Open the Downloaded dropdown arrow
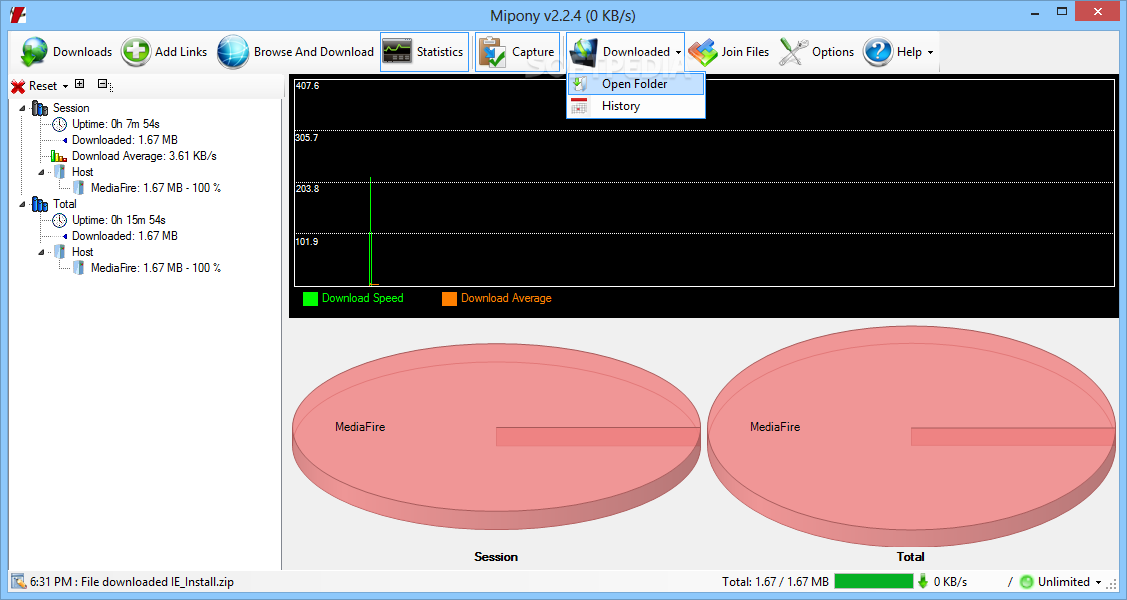The width and height of the screenshot is (1127, 600). 678,52
